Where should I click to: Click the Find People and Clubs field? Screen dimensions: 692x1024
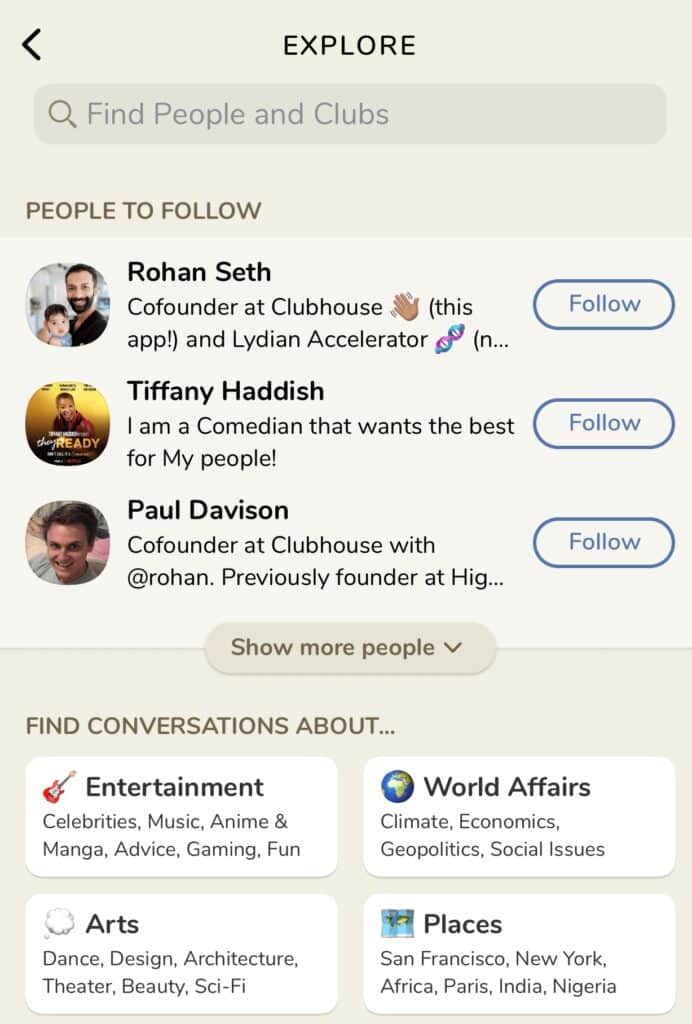(350, 114)
